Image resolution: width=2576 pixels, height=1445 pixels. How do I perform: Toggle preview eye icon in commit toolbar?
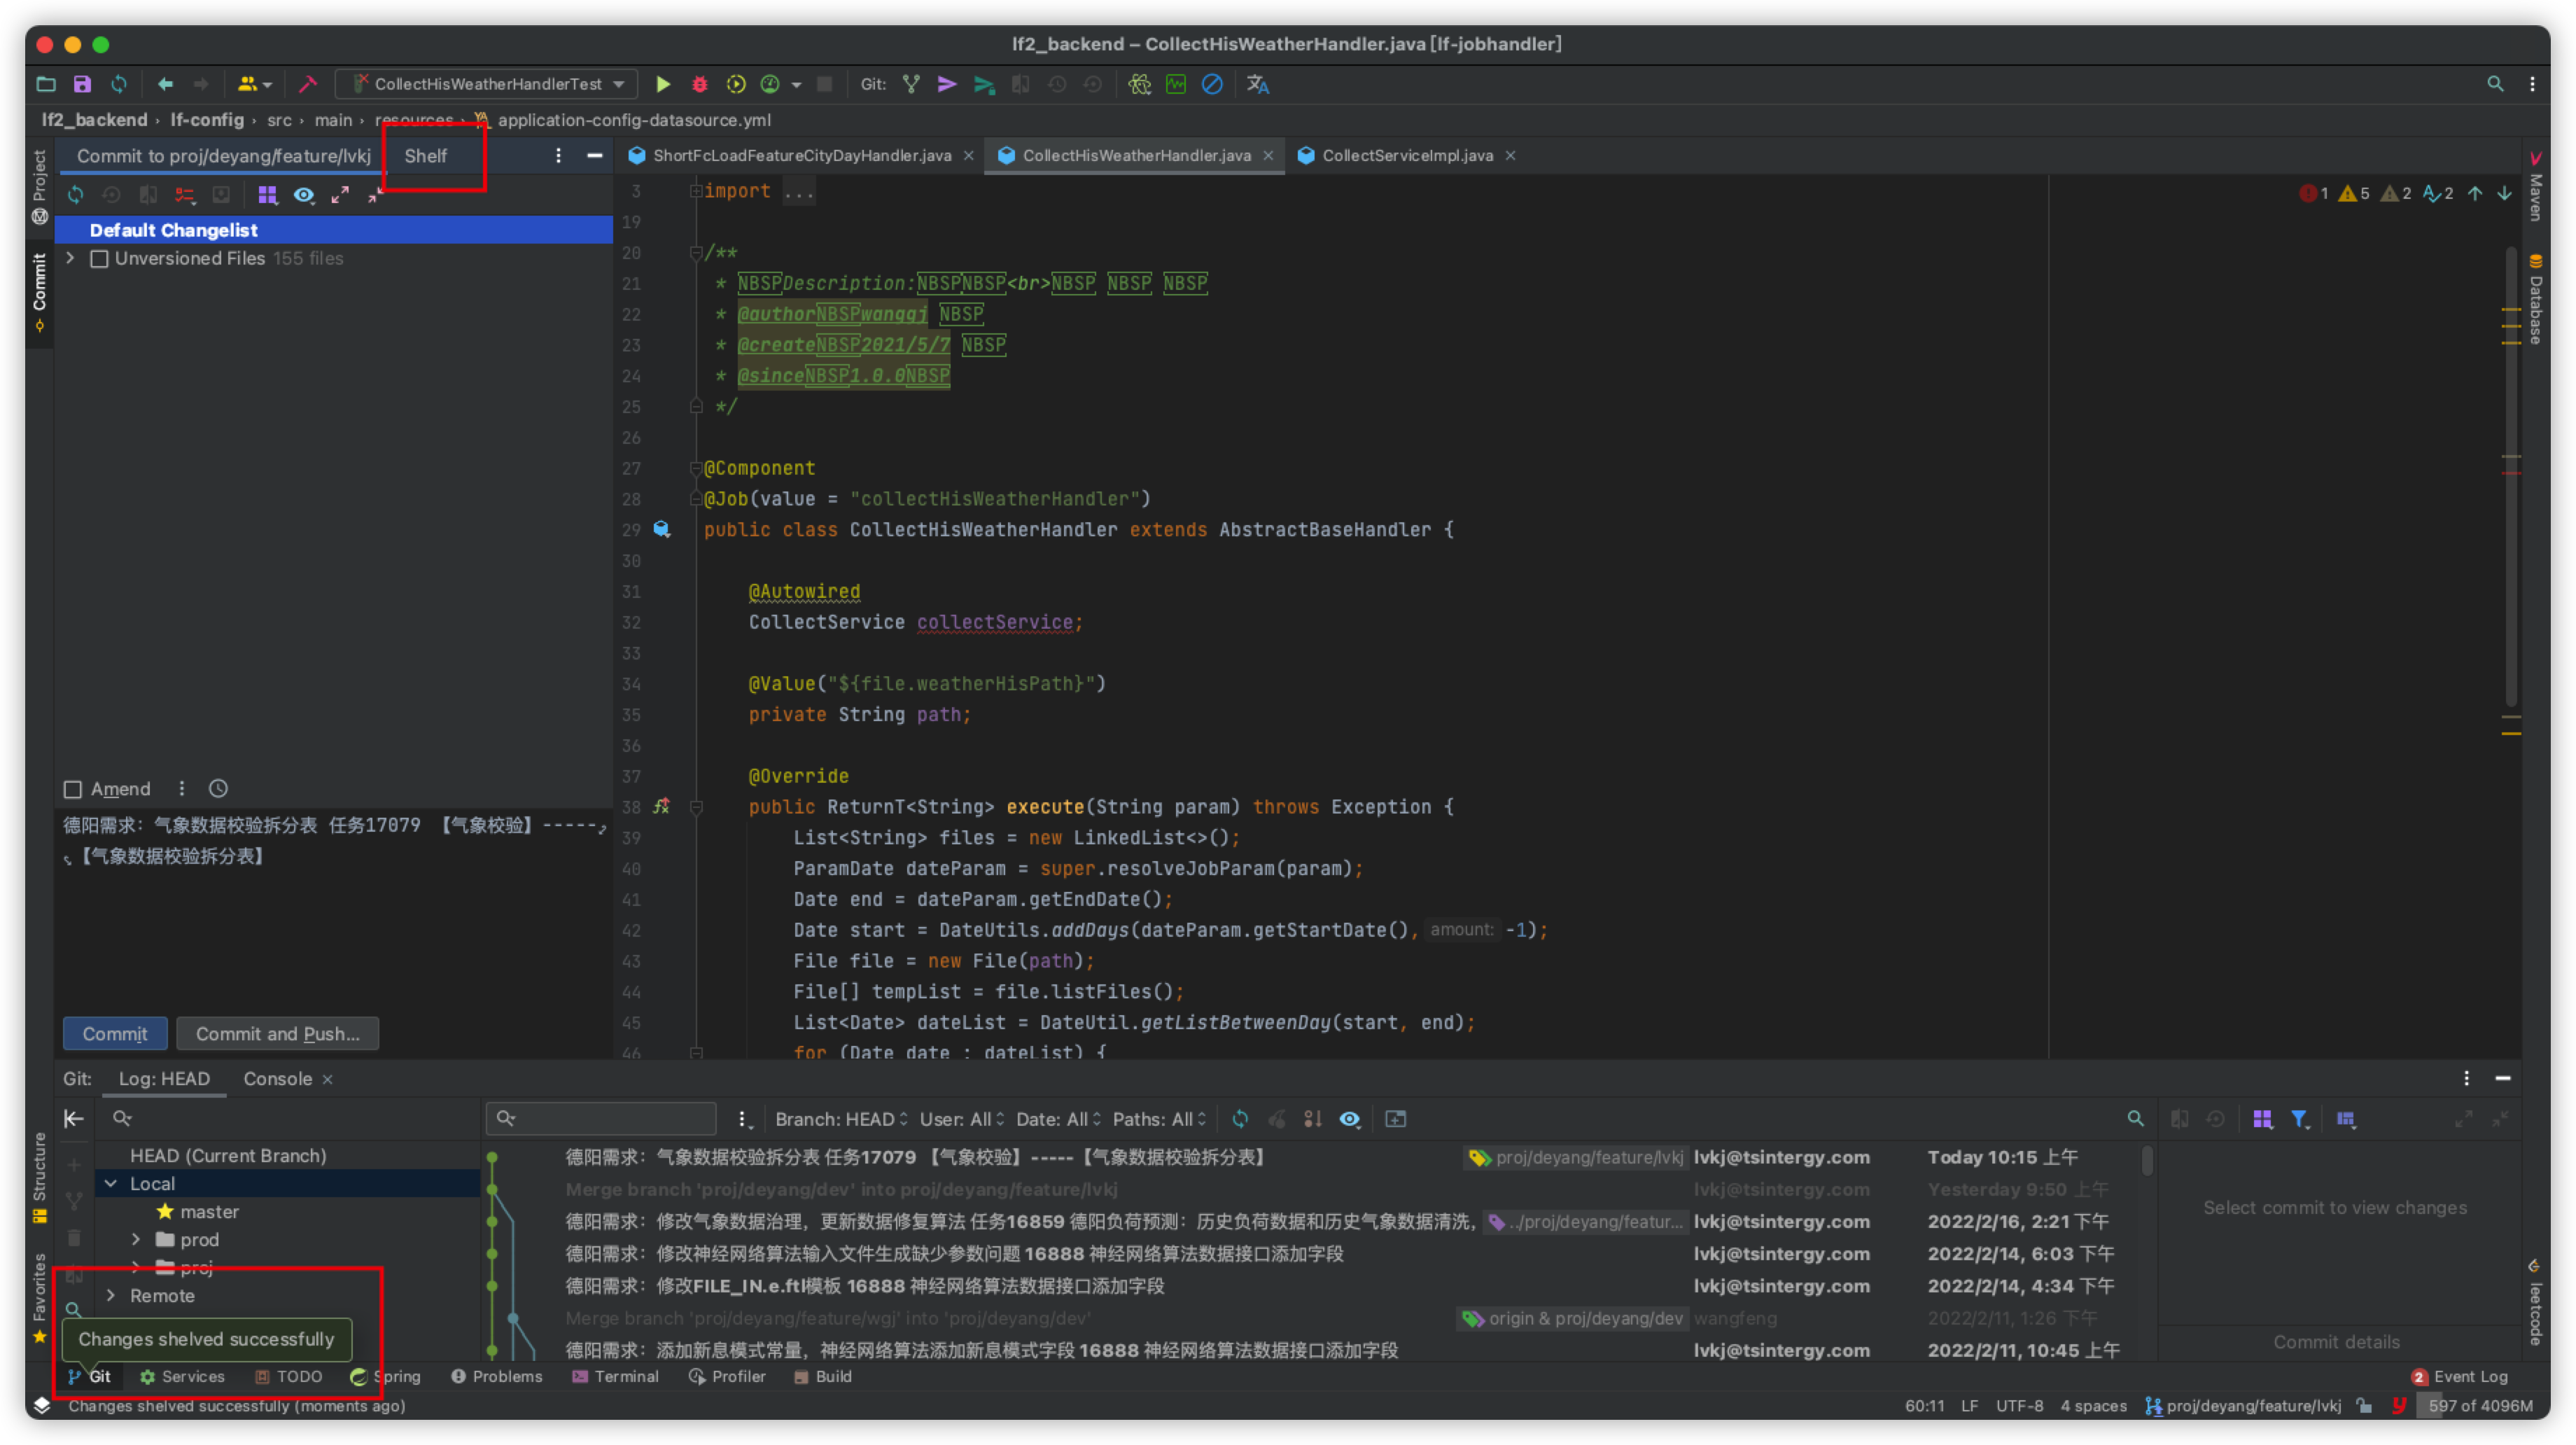tap(304, 195)
